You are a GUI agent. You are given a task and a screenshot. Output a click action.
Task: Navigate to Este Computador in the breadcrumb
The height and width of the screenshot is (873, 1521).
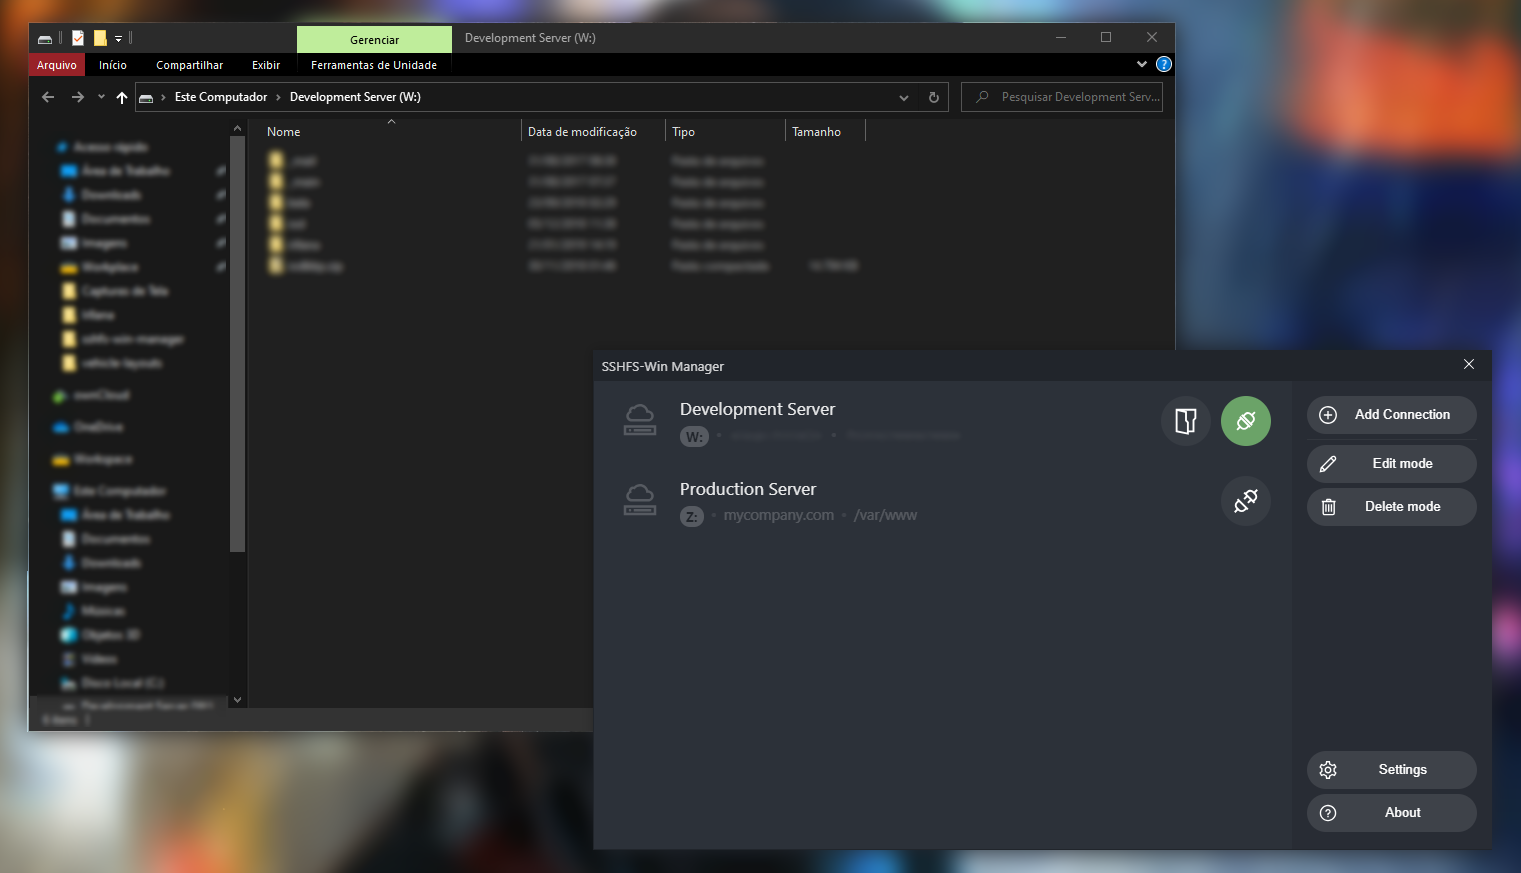(221, 96)
